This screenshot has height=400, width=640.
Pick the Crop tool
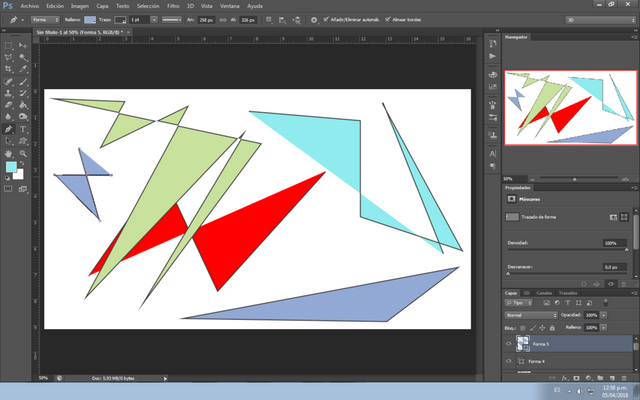tap(8, 69)
